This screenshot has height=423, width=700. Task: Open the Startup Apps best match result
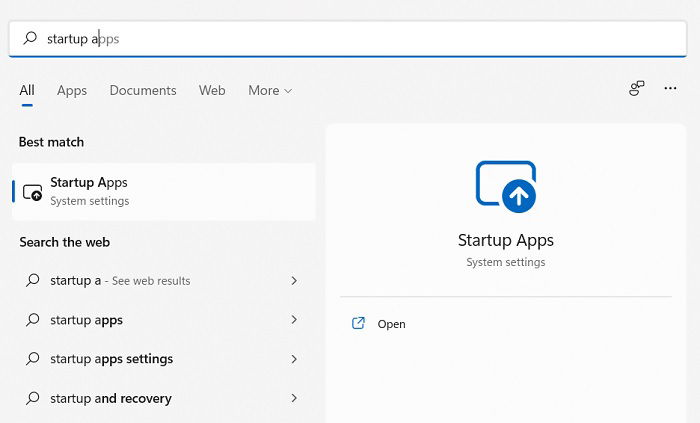[164, 191]
